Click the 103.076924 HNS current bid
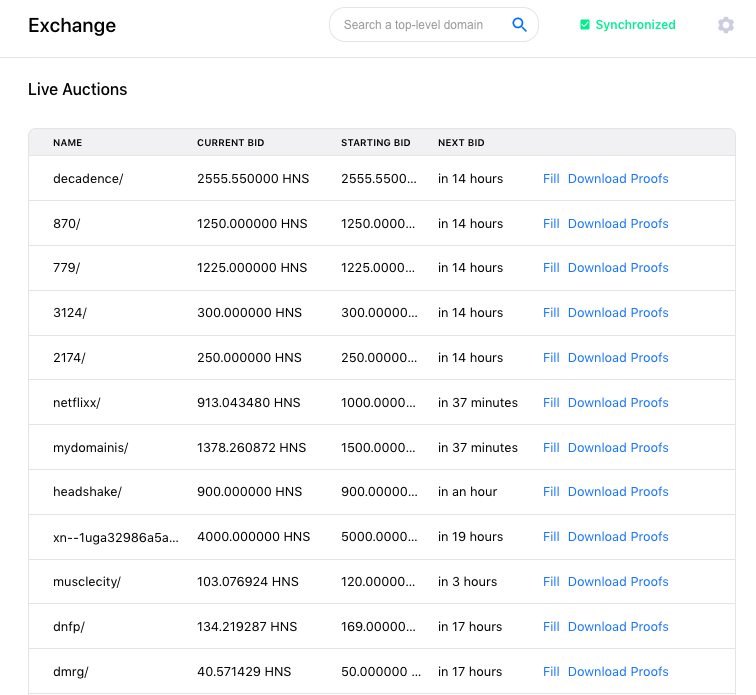The image size is (756, 695). [248, 581]
